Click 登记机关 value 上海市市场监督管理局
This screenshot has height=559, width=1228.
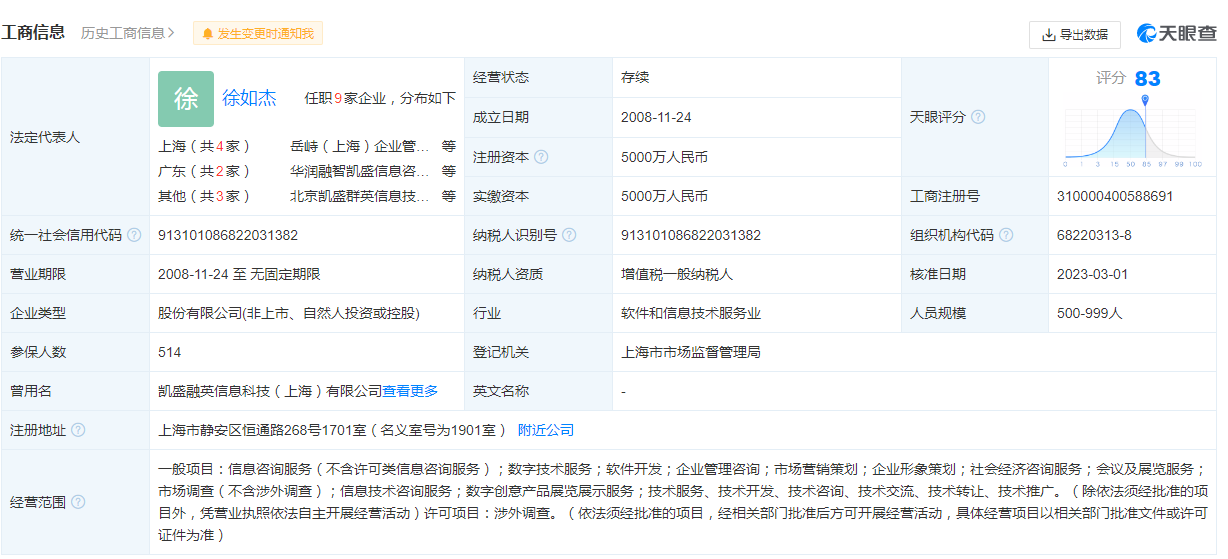pos(691,352)
